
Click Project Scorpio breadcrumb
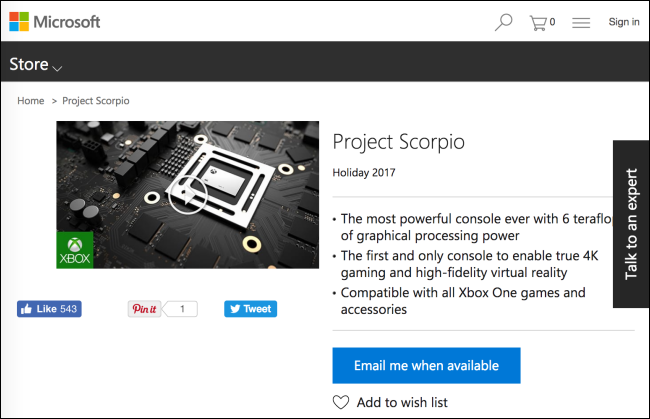(96, 101)
